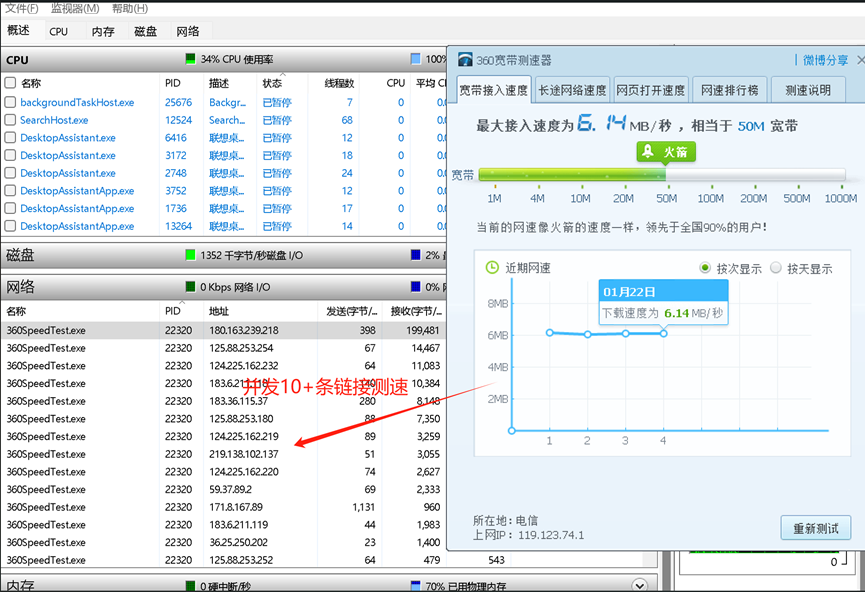
Task: Open the 网页打开速度 tab
Action: [651, 90]
